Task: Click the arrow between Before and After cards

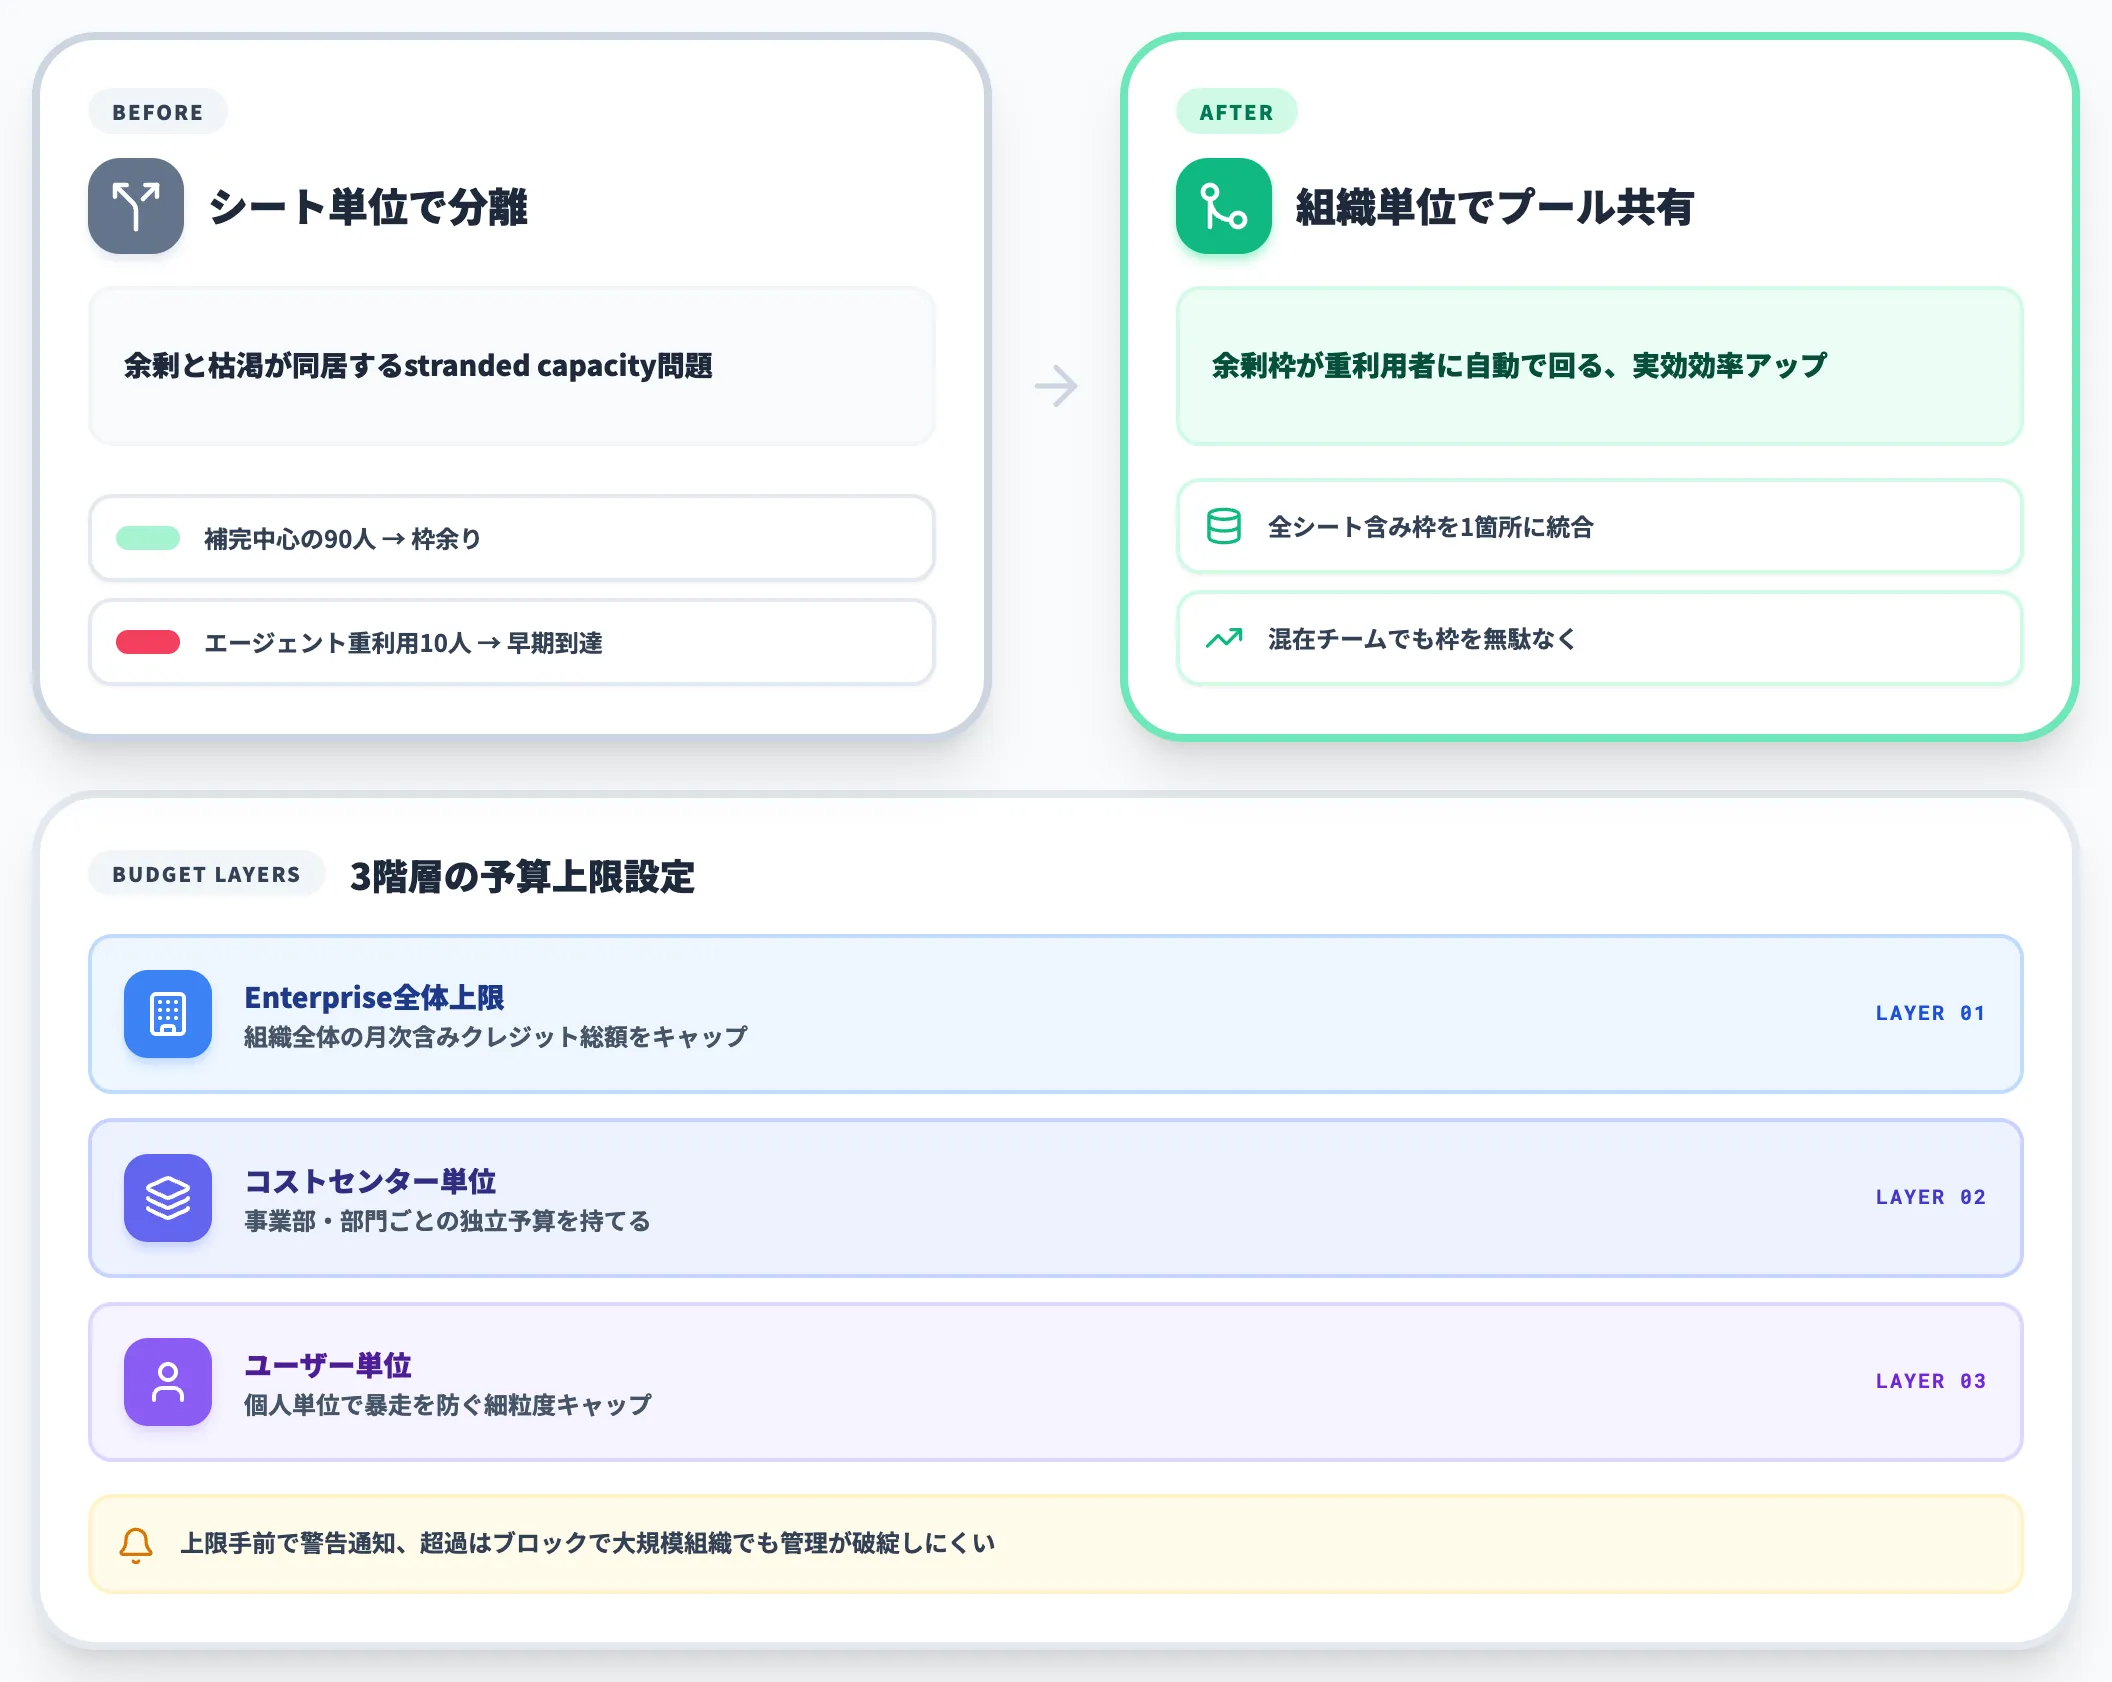Action: (1056, 386)
